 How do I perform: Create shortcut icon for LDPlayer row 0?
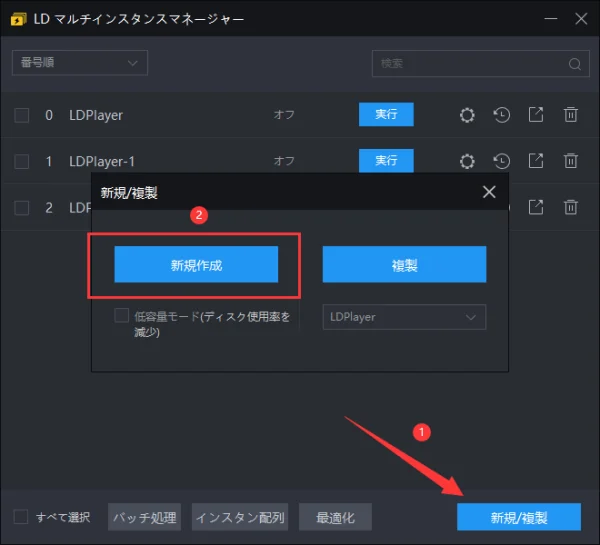pos(536,114)
